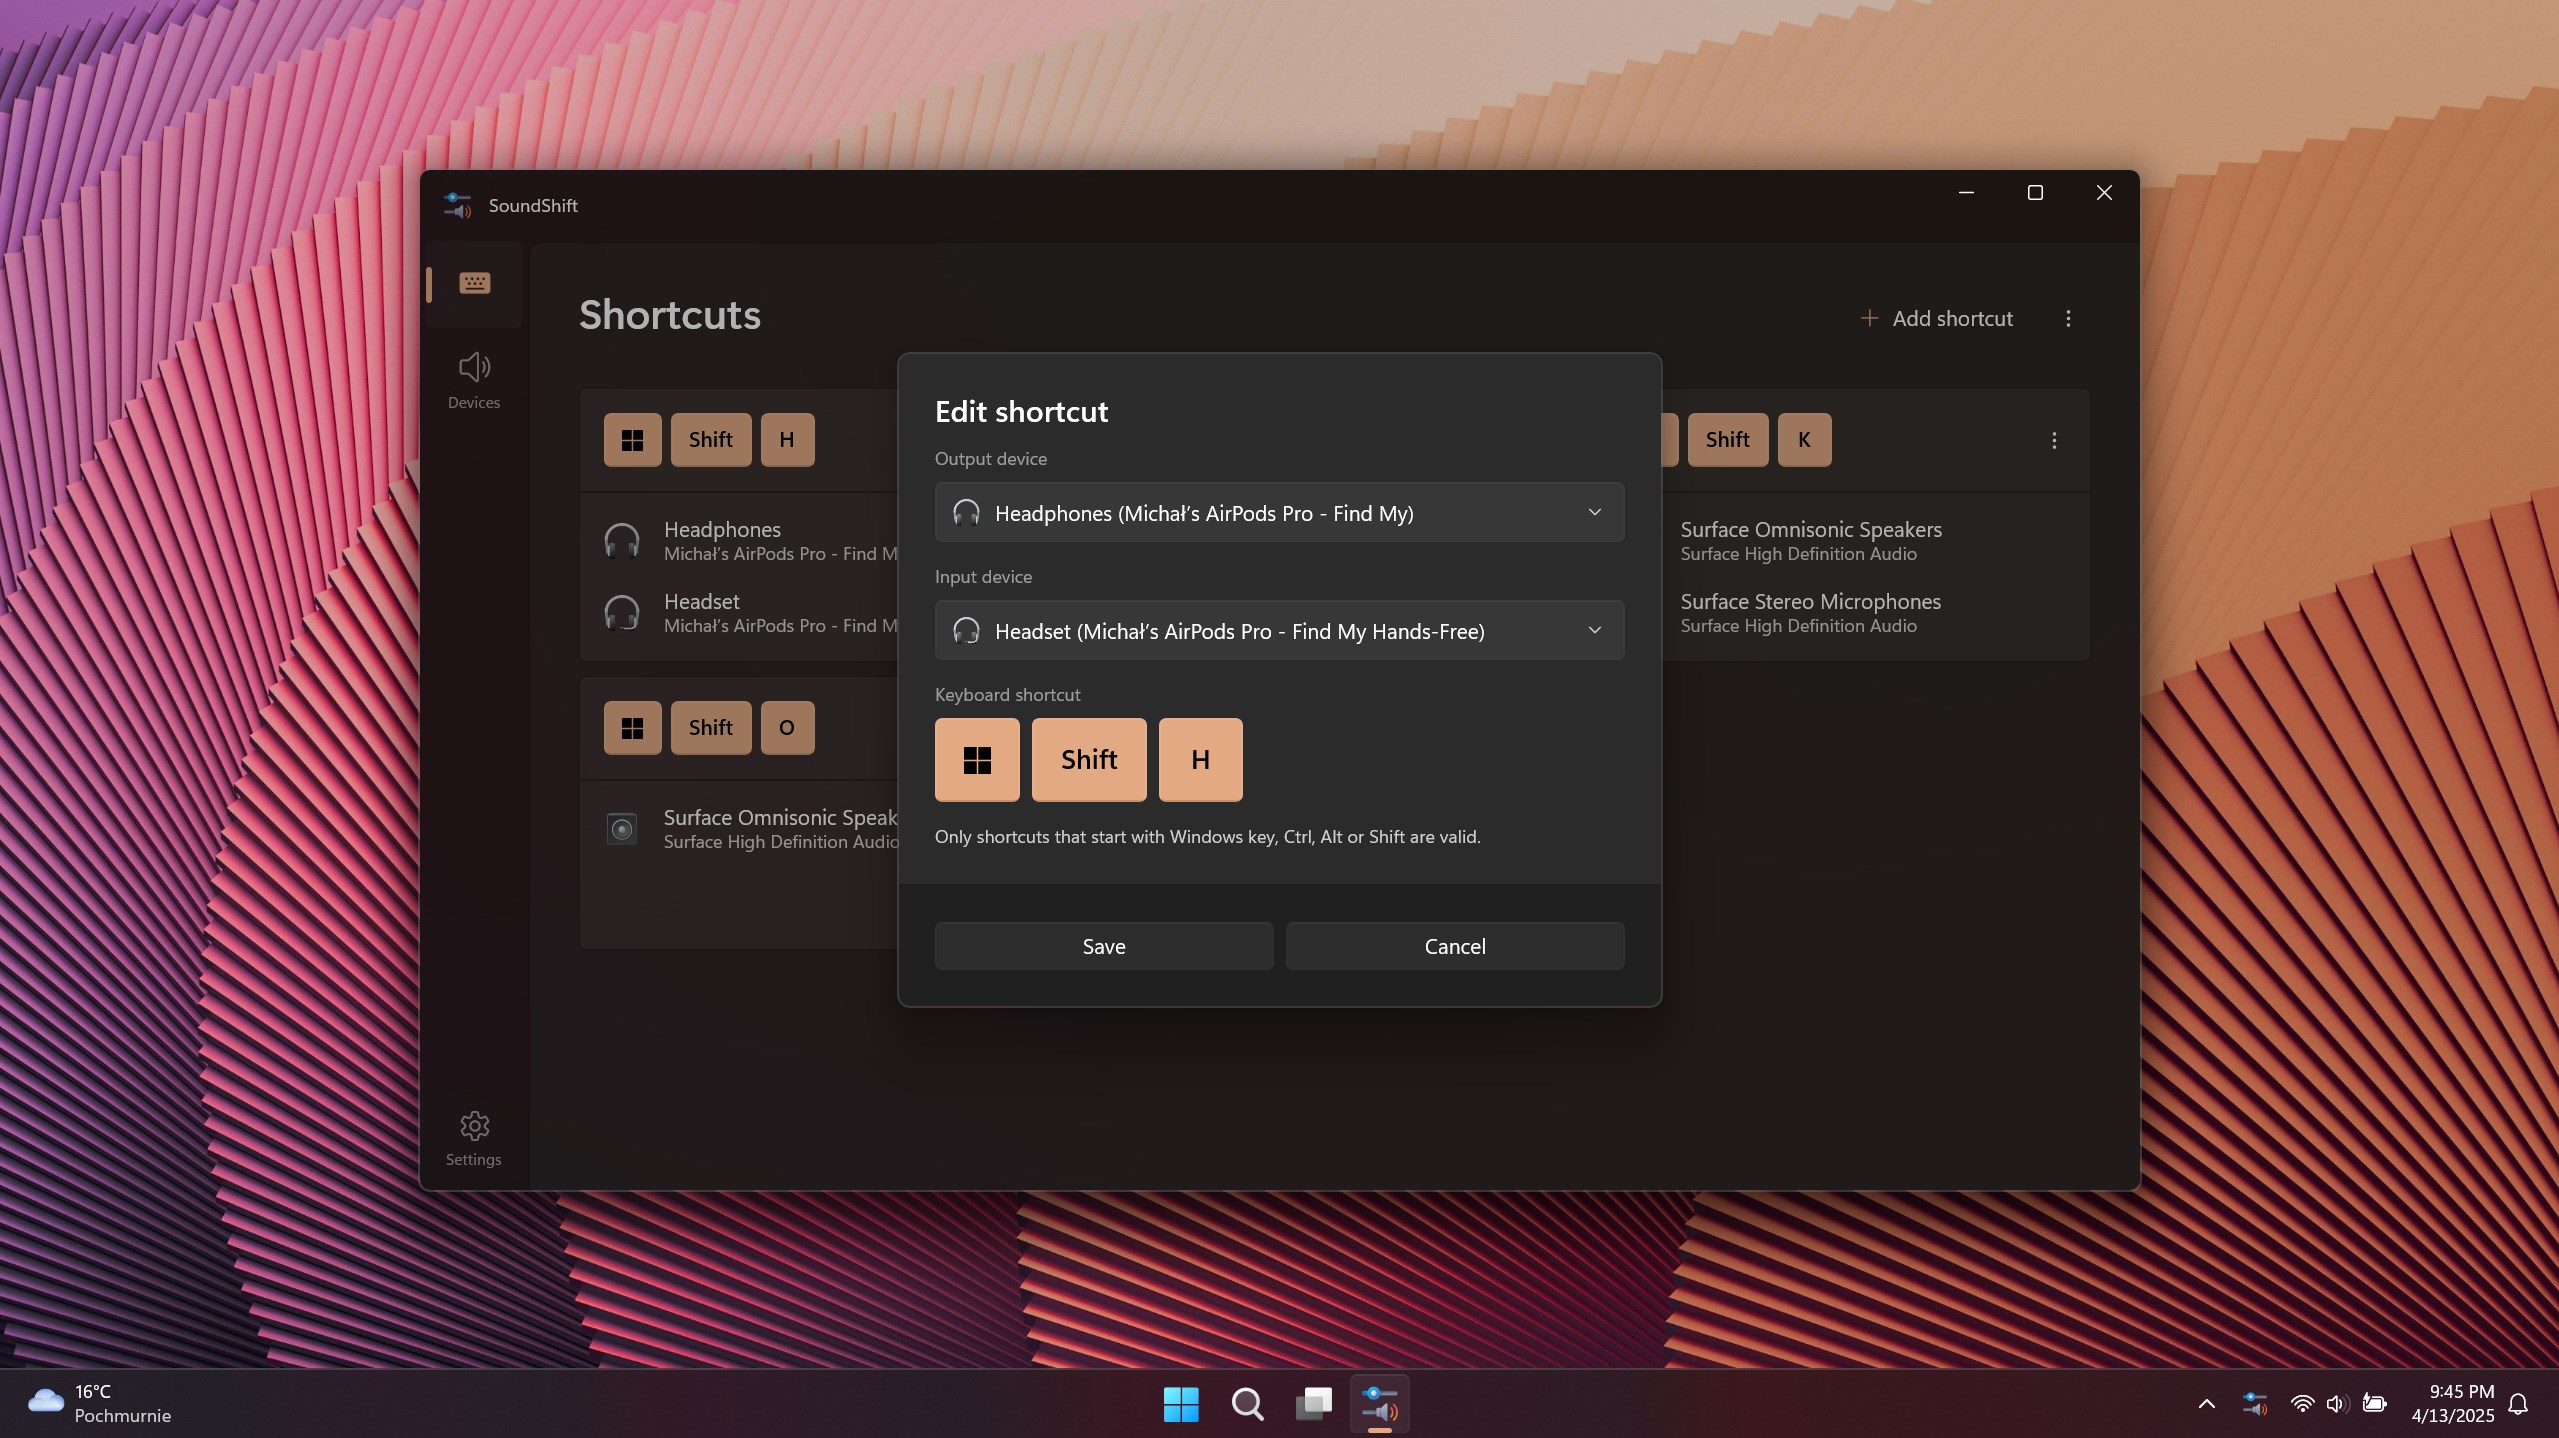Save the edited shortcut
Screen dimensions: 2559x1438
(1104, 946)
